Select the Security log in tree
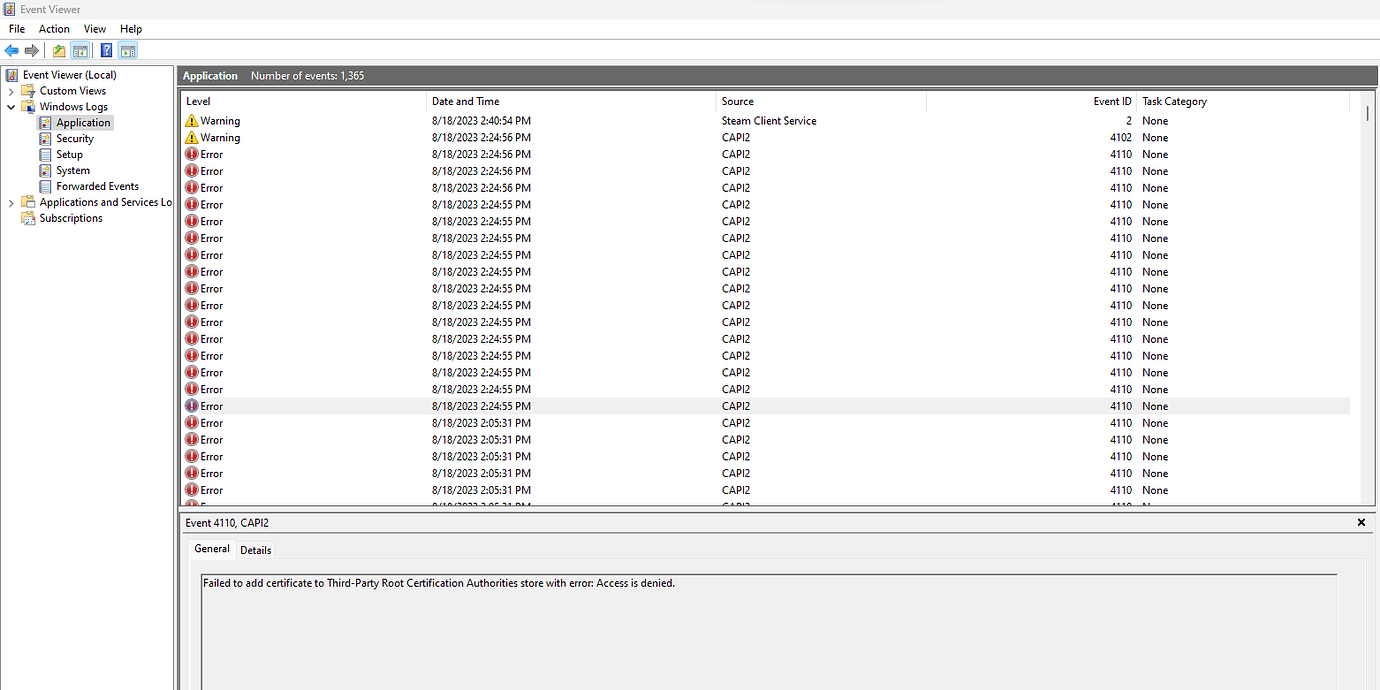The image size is (1380, 690). (74, 139)
